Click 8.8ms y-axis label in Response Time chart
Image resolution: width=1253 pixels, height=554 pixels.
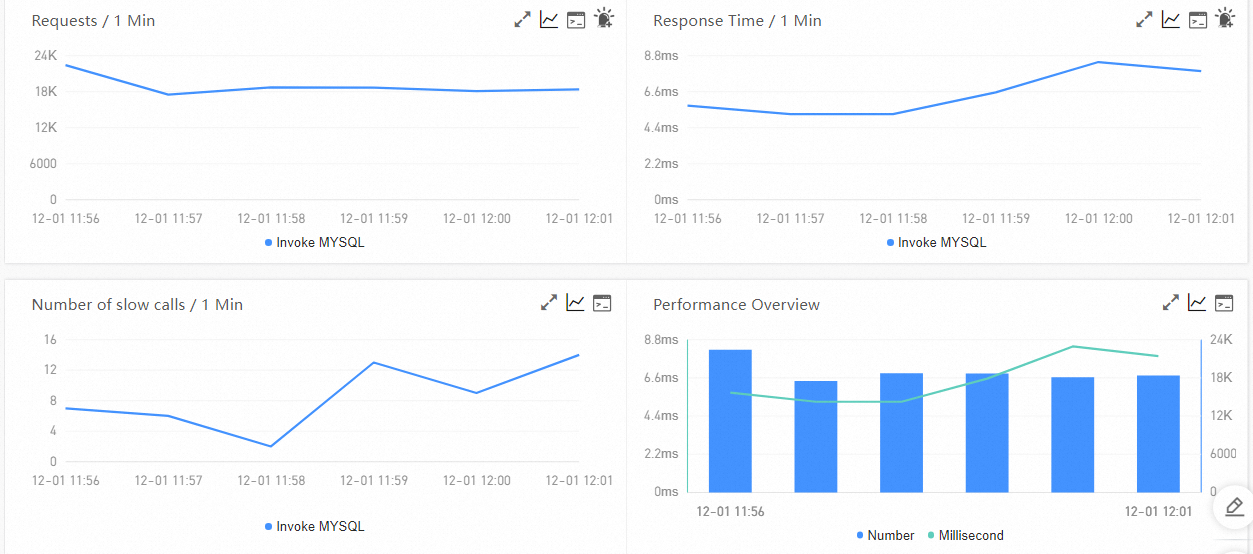661,55
